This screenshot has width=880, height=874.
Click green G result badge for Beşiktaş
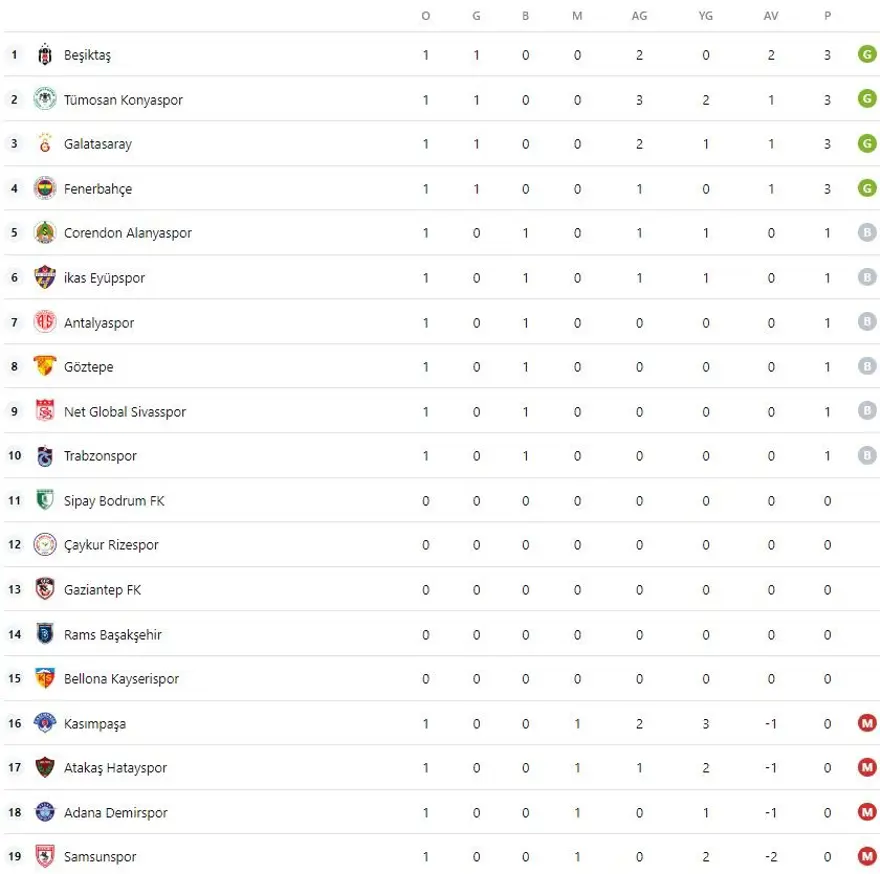[x=867, y=54]
